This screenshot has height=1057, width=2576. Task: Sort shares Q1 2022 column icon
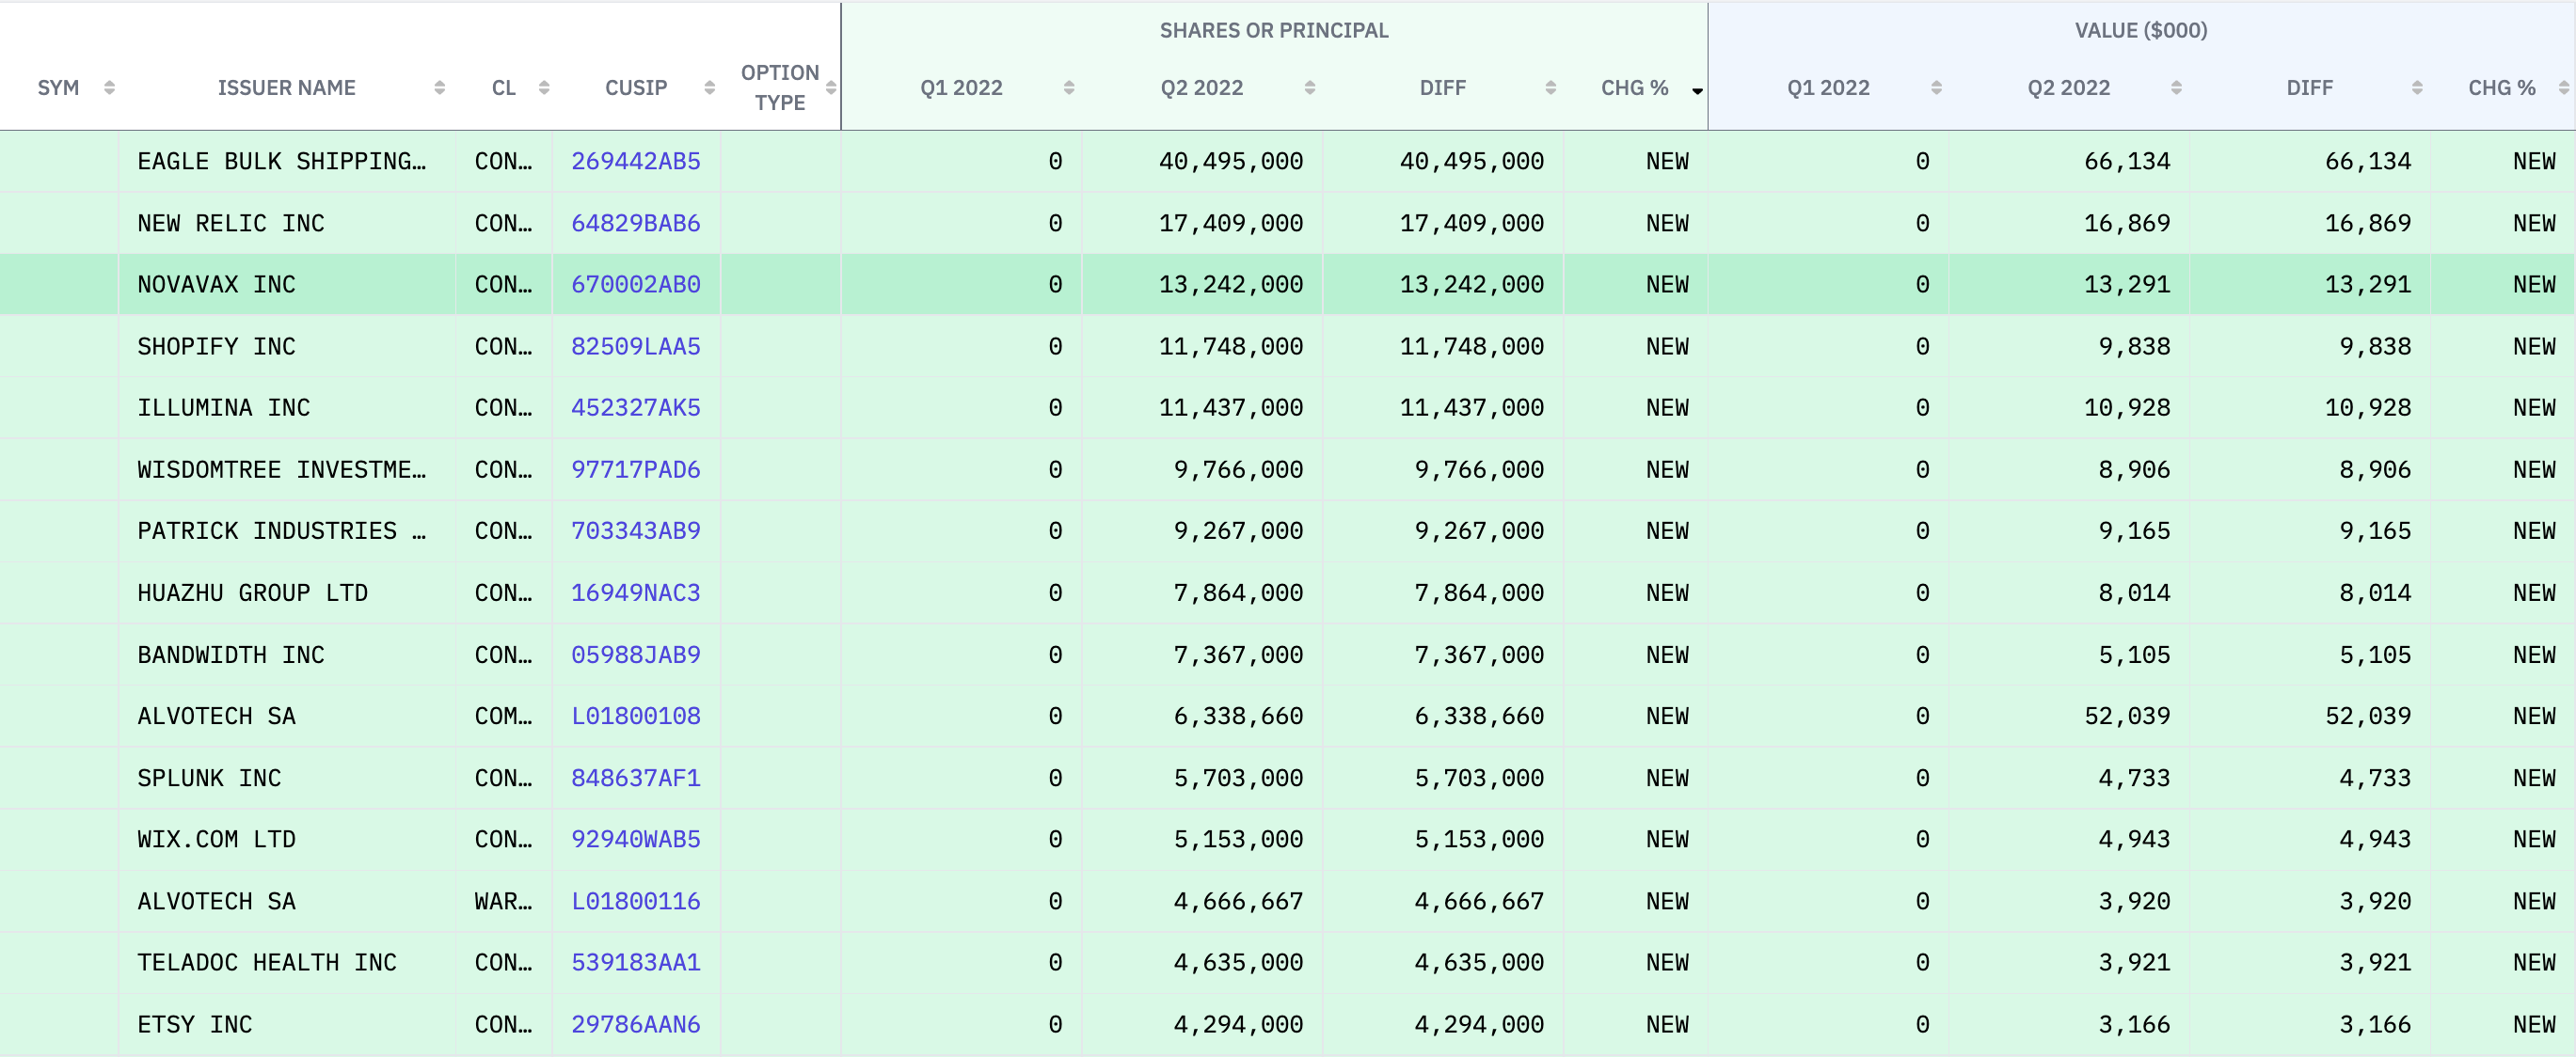1069,88
